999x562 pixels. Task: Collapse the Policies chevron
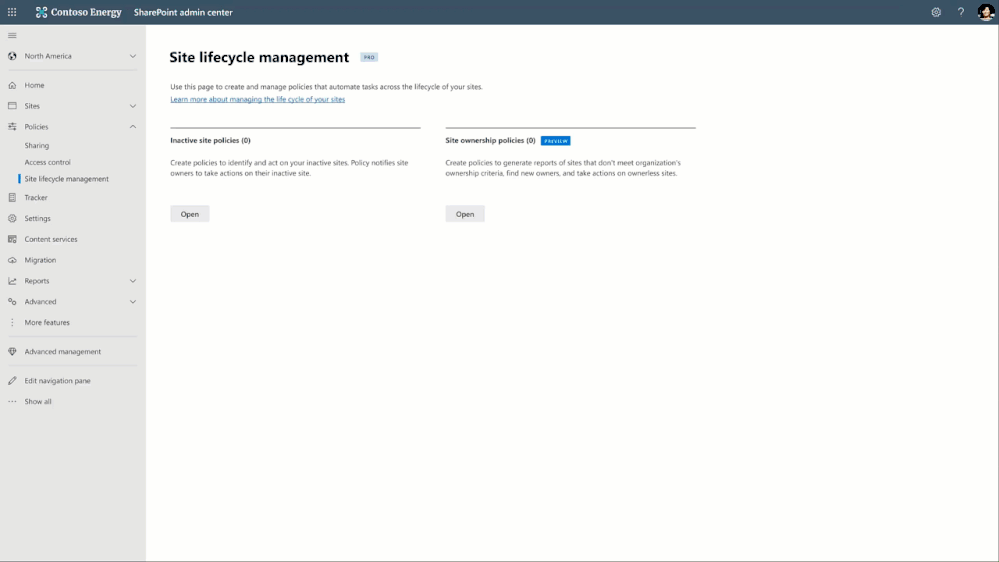[133, 127]
